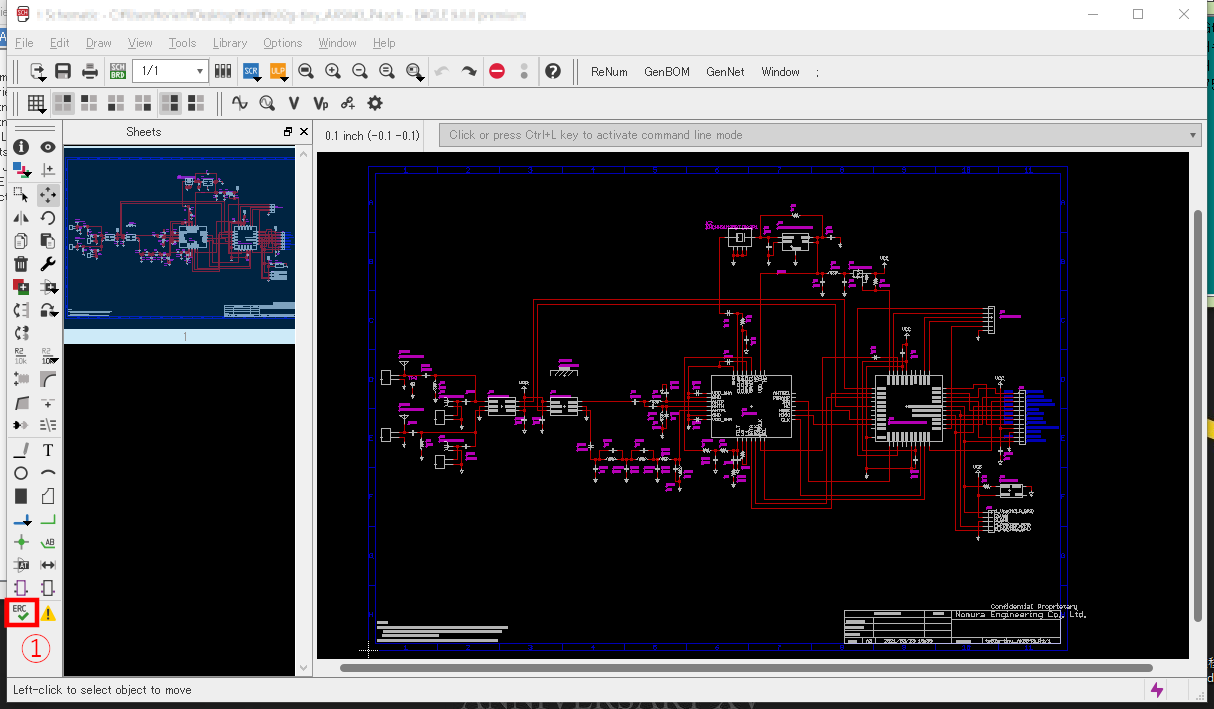Click the Zoom out magnifier icon

pos(360,71)
